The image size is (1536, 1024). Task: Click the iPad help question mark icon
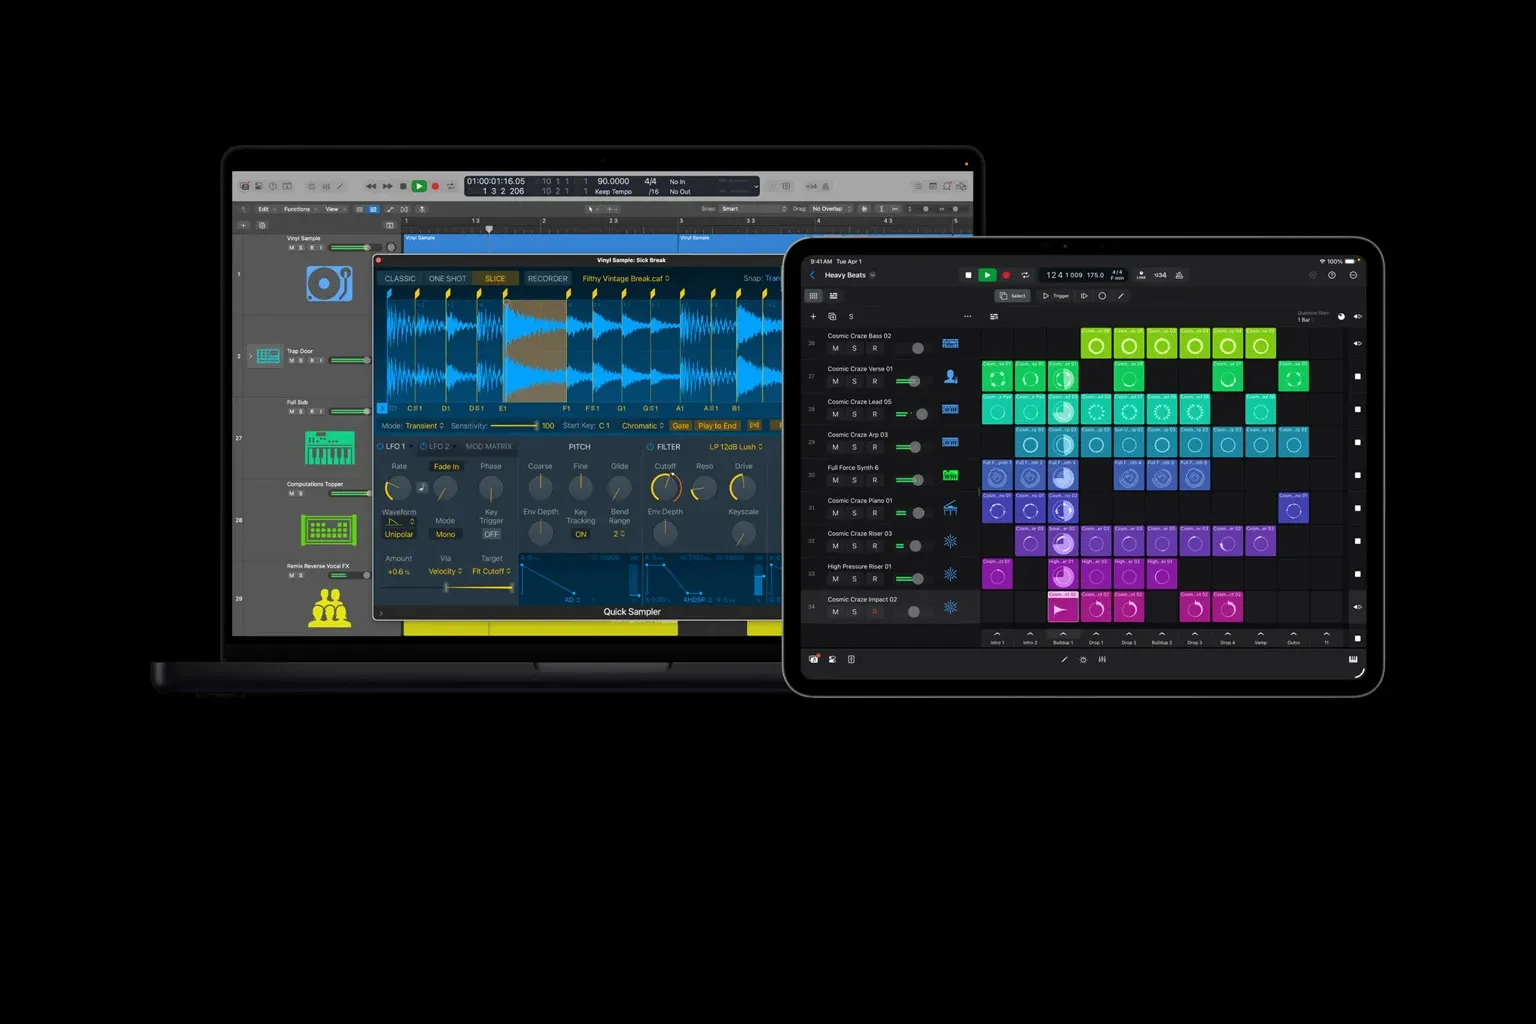(x=1332, y=275)
